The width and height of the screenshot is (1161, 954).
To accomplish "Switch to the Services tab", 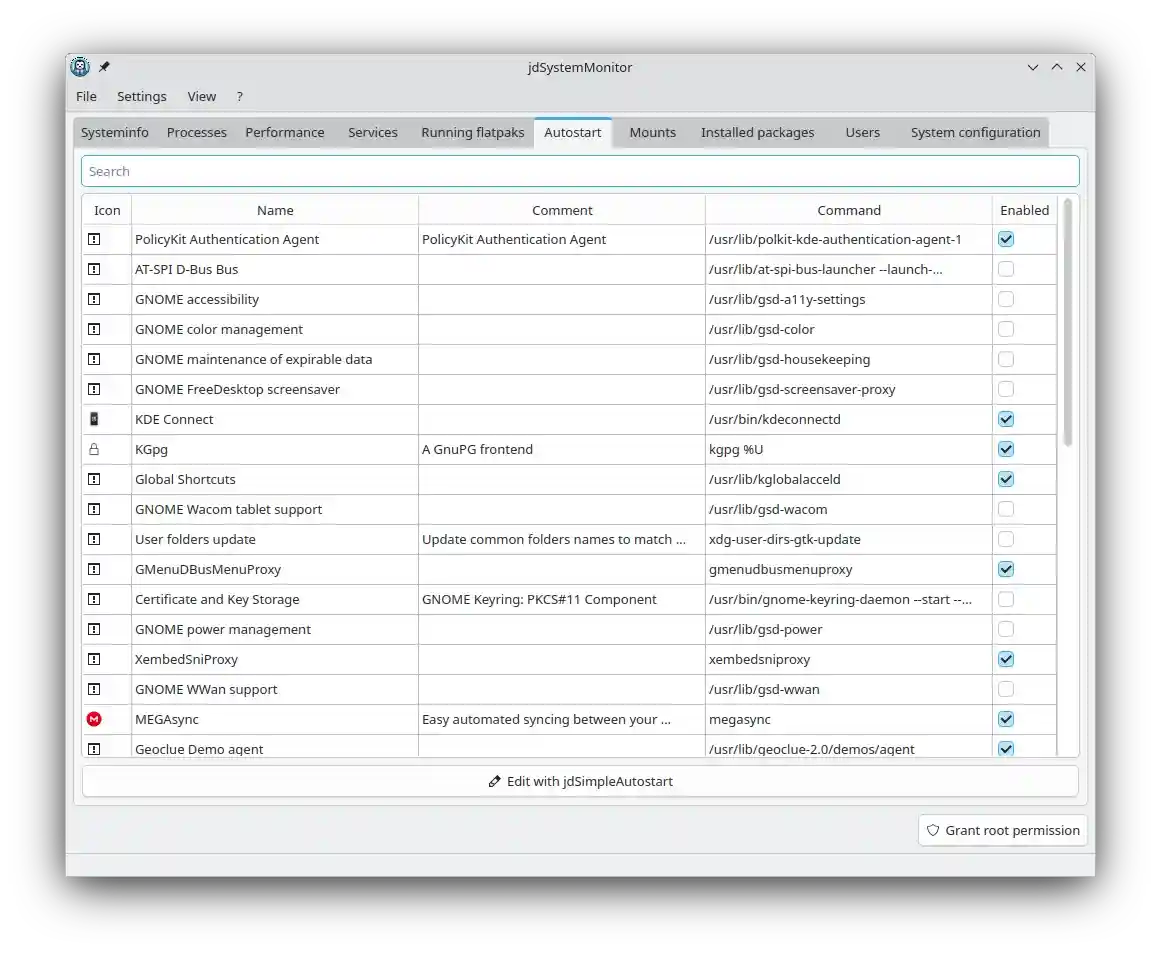I will click(372, 133).
